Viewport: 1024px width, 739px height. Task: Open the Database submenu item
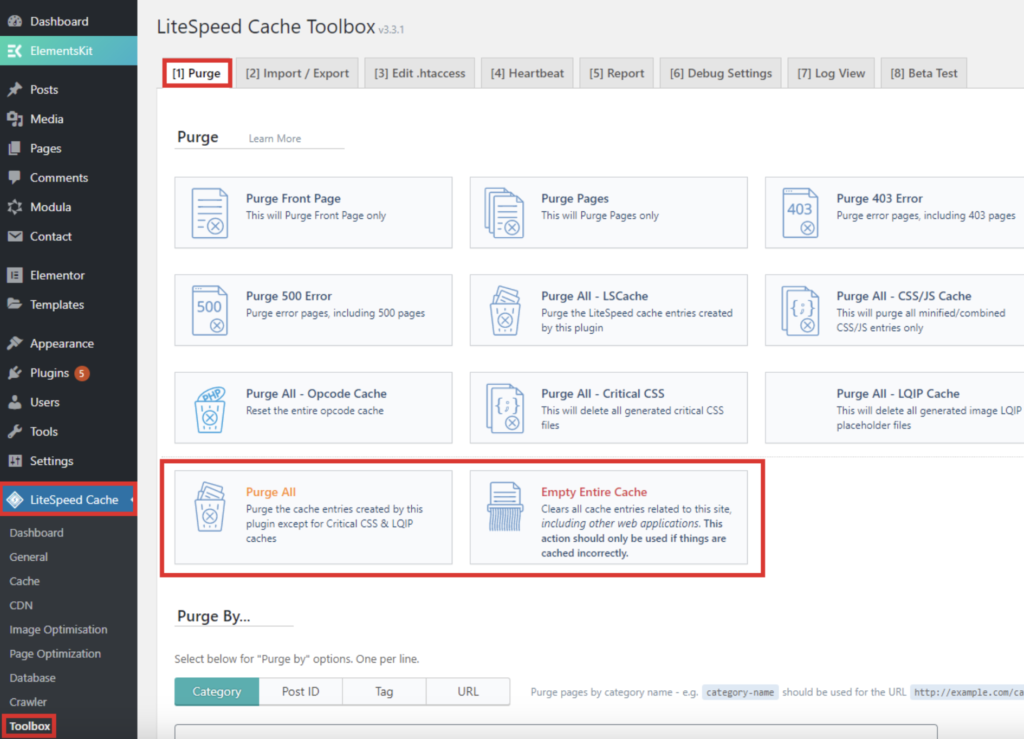tap(33, 678)
